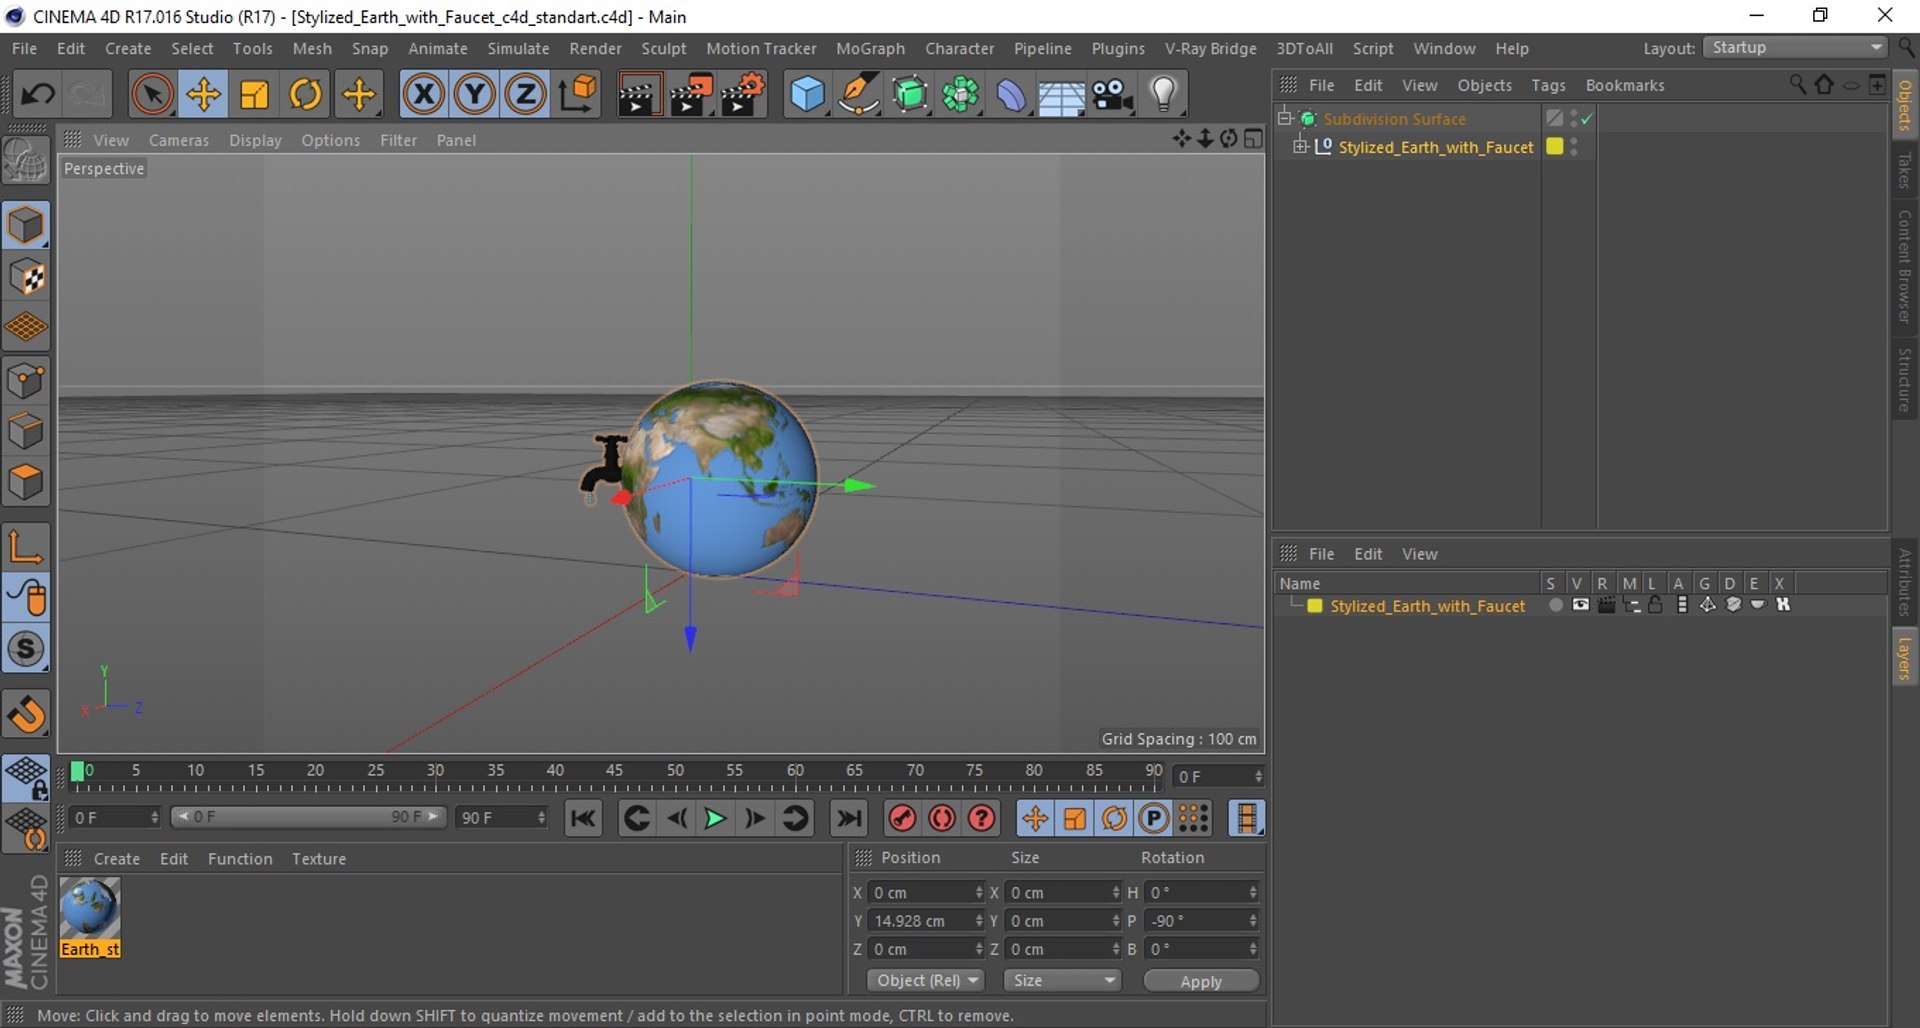
Task: Click the Undo arrow icon
Action: 39,95
